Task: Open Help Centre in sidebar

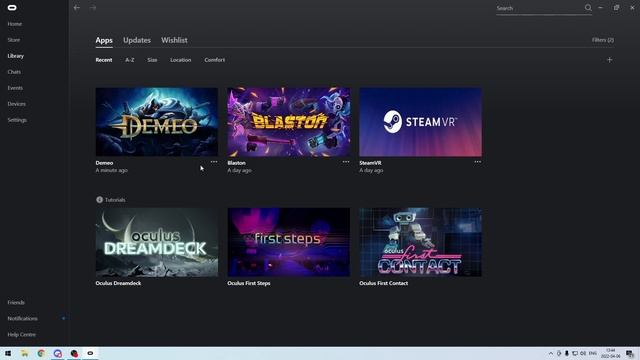Action: [x=22, y=334]
